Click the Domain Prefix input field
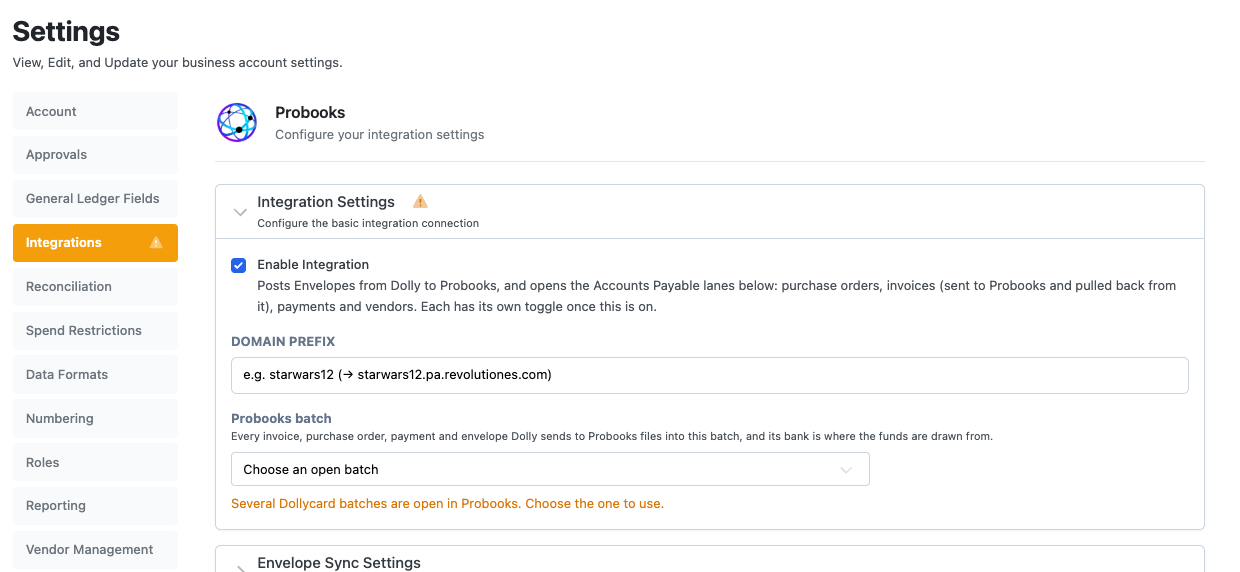Viewport: 1240px width, 572px height. click(710, 375)
